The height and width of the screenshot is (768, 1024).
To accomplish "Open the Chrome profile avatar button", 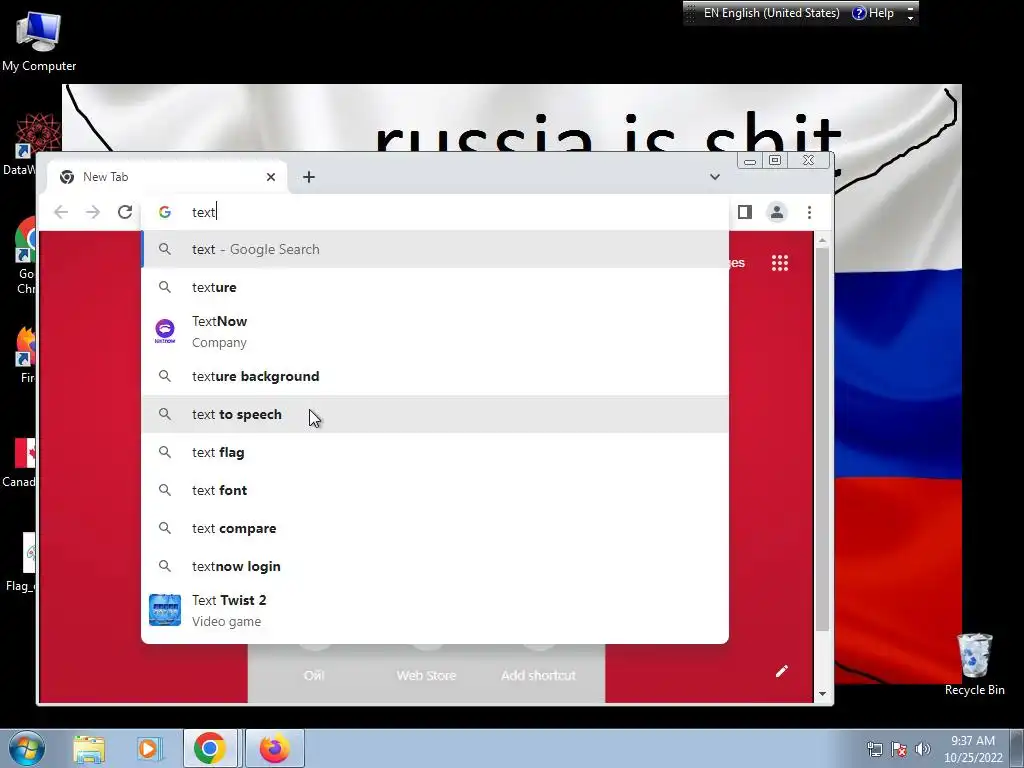I will click(x=776, y=212).
